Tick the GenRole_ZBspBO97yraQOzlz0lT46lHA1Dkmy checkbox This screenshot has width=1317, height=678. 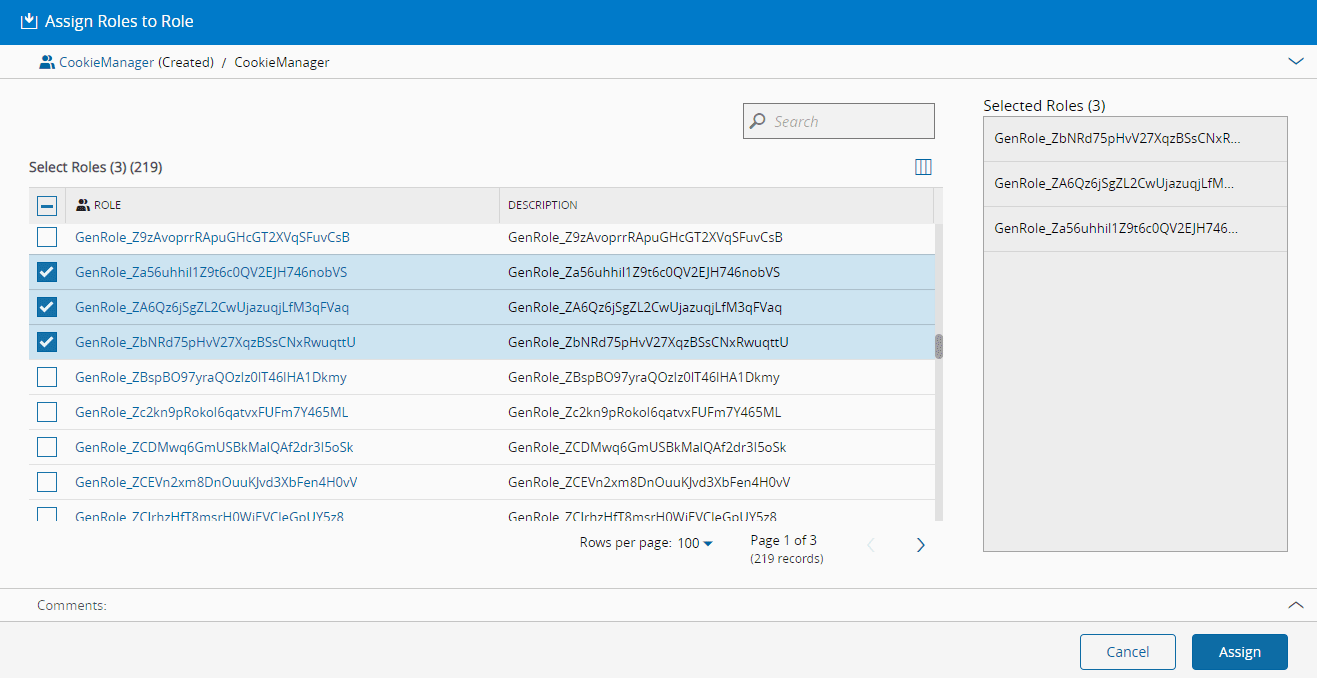[47, 377]
